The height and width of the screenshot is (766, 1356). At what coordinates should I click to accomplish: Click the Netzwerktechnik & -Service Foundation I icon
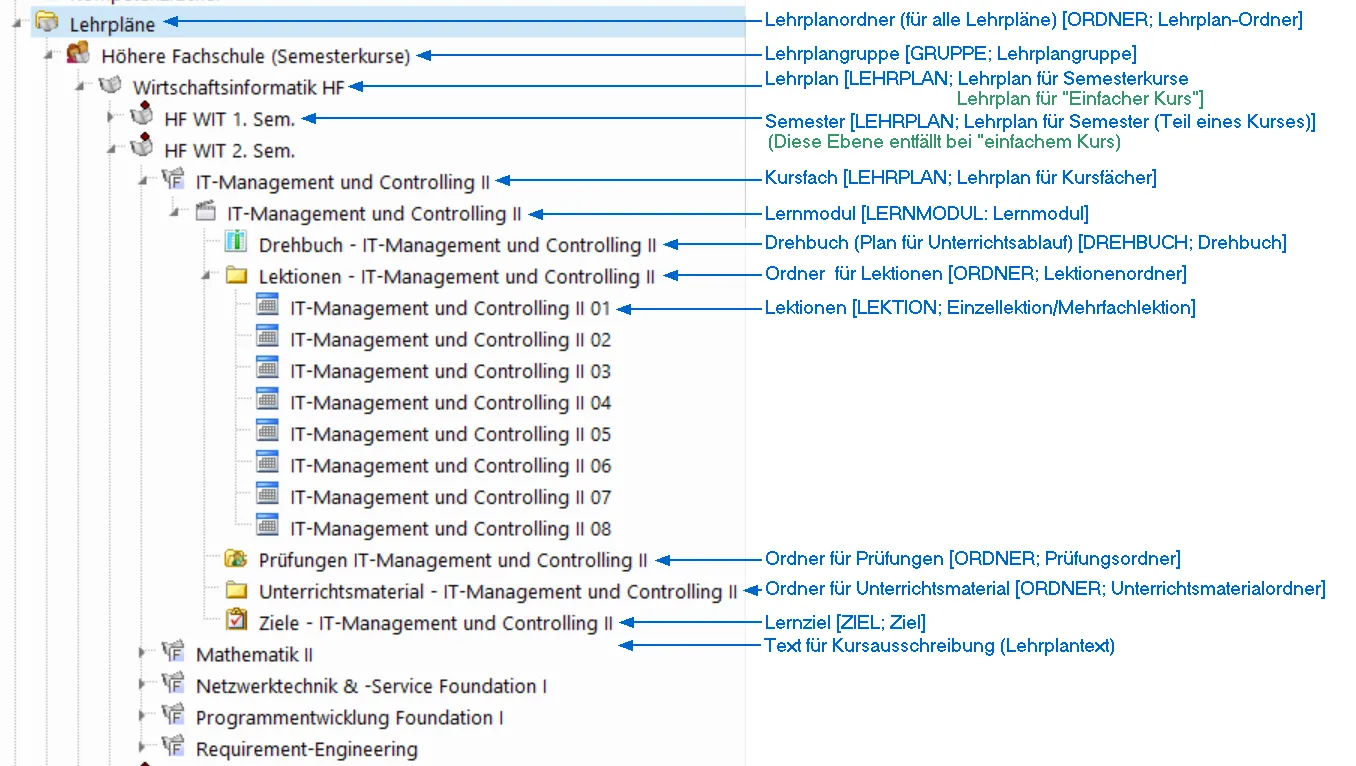(173, 684)
